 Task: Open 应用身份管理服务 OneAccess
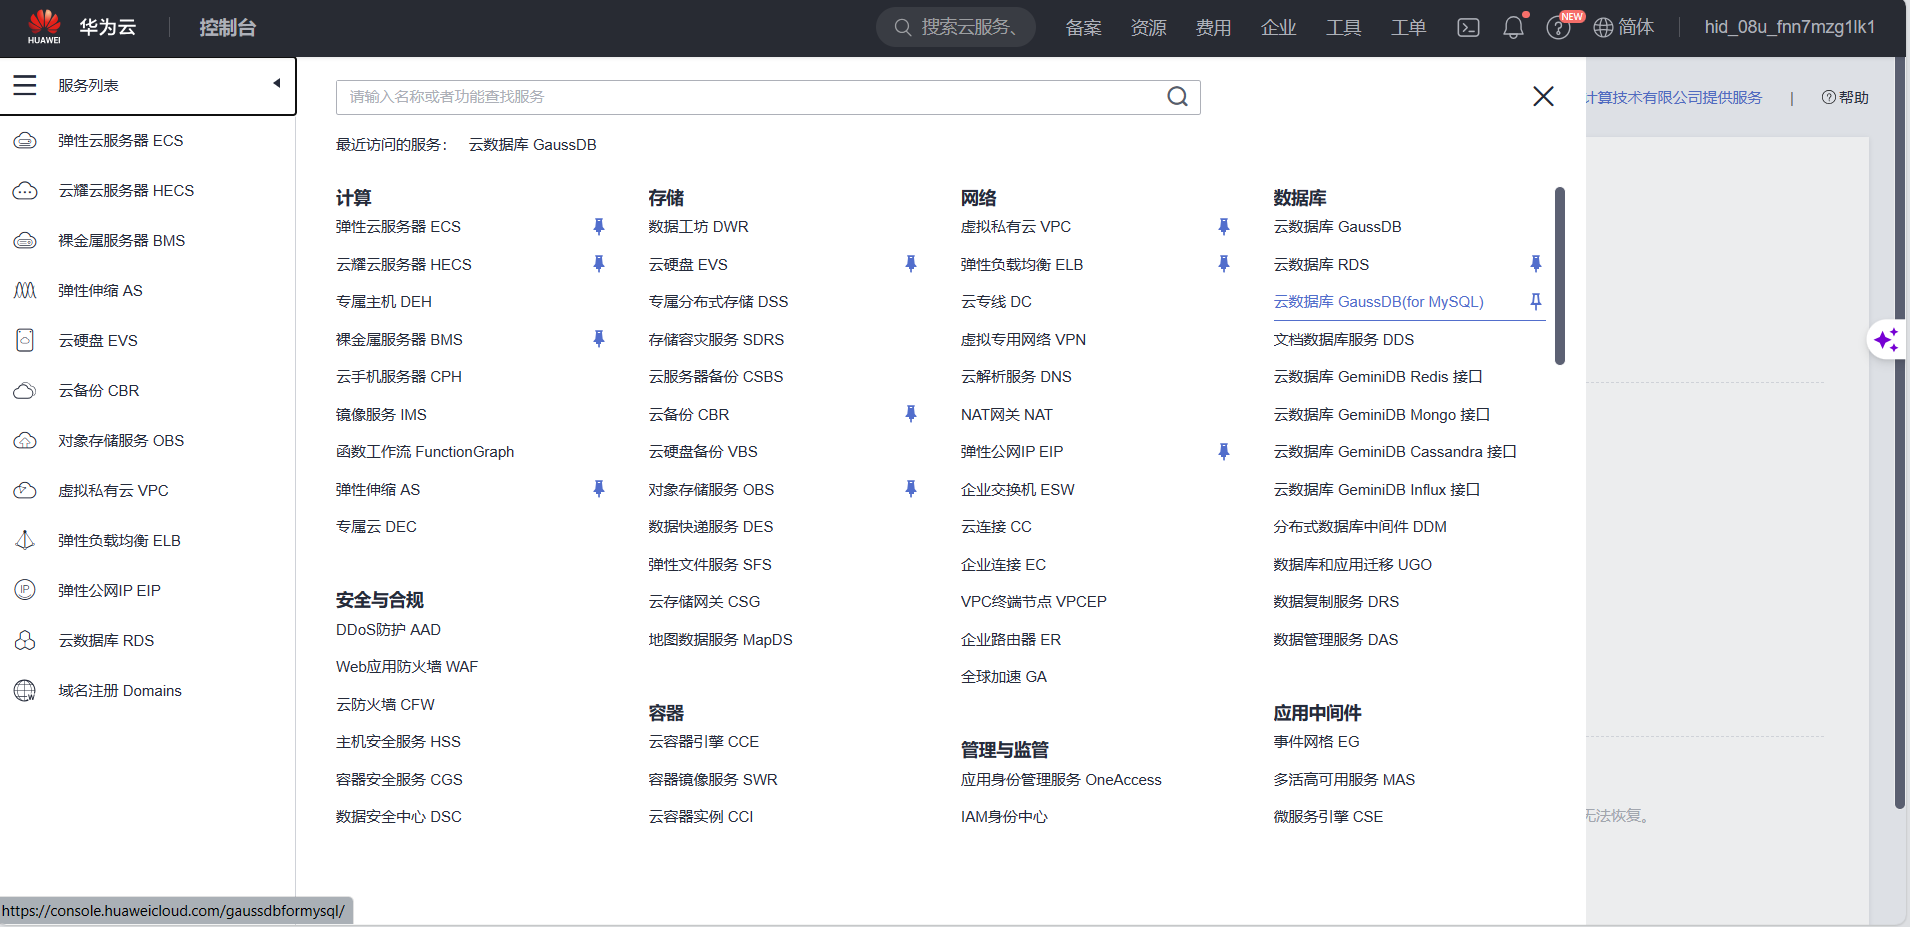1061,780
